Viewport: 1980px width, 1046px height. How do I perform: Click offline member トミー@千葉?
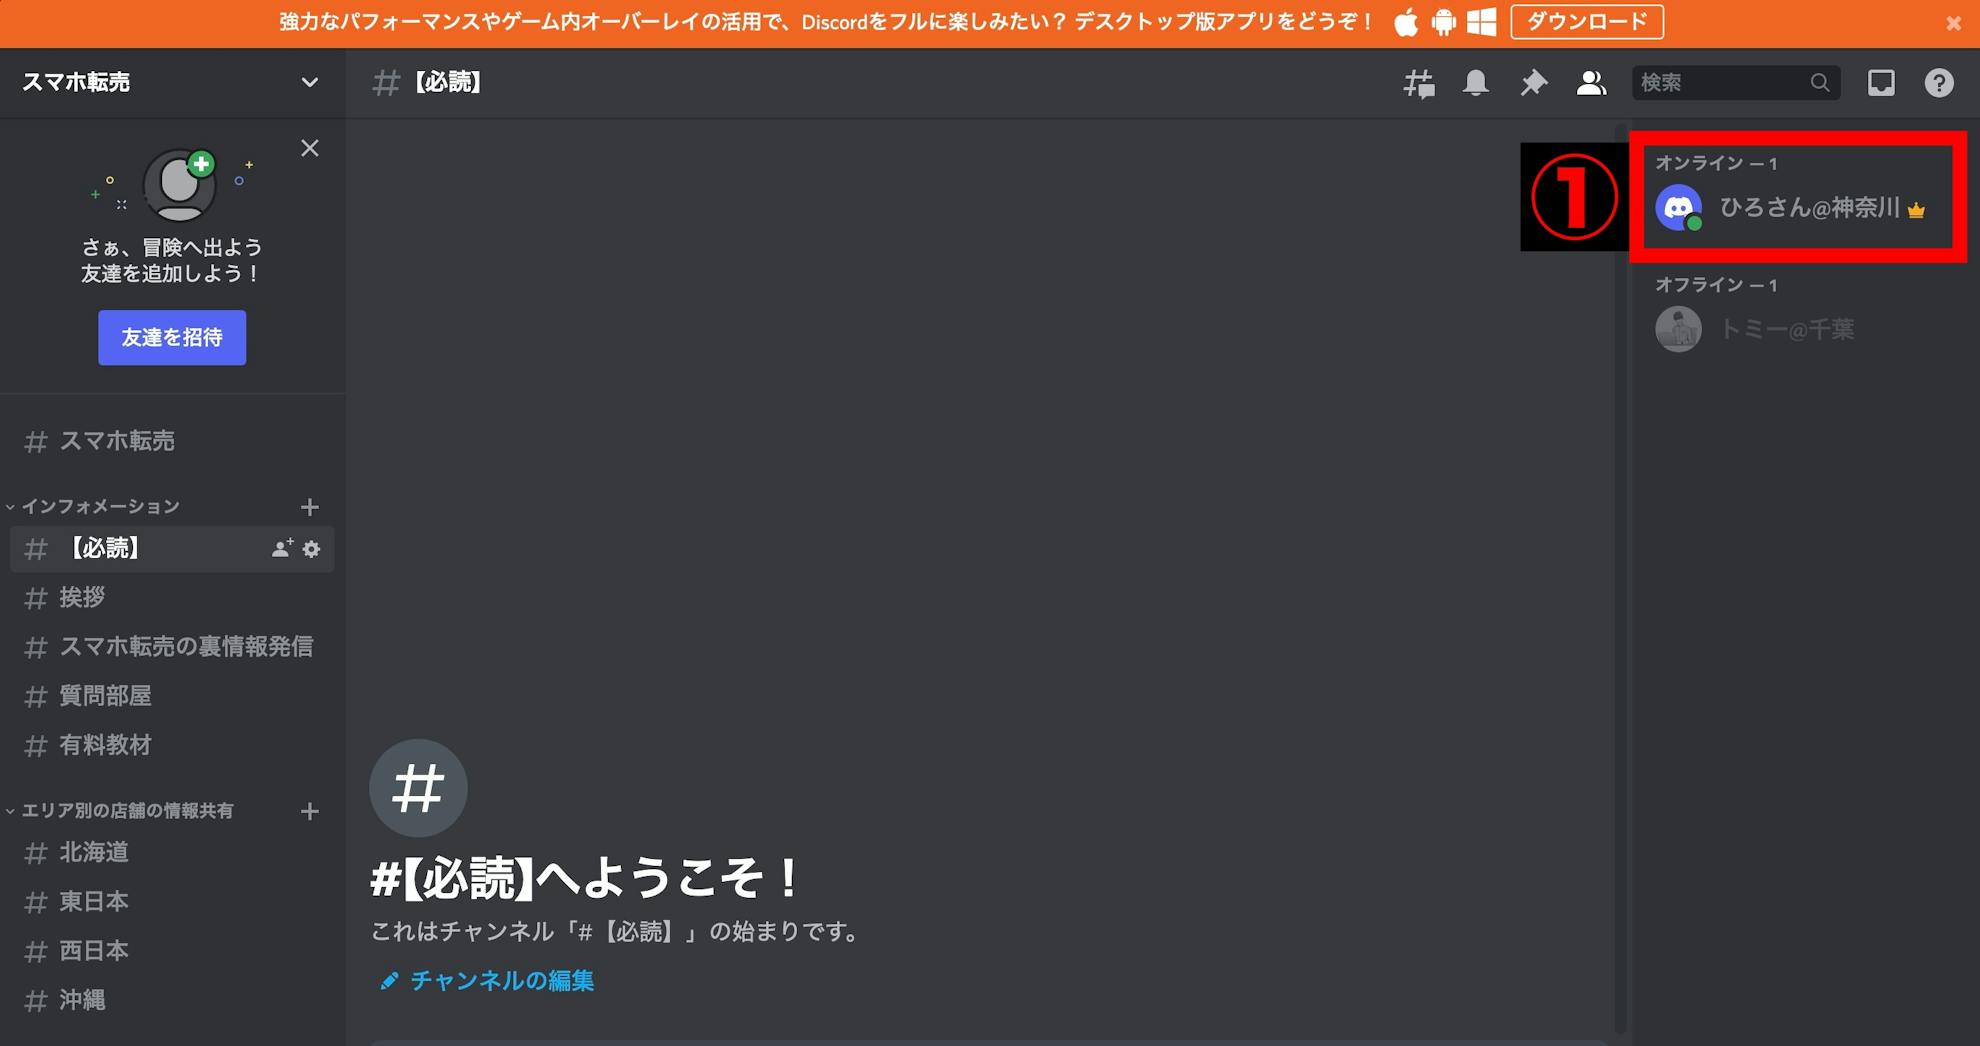pyautogui.click(x=1798, y=329)
